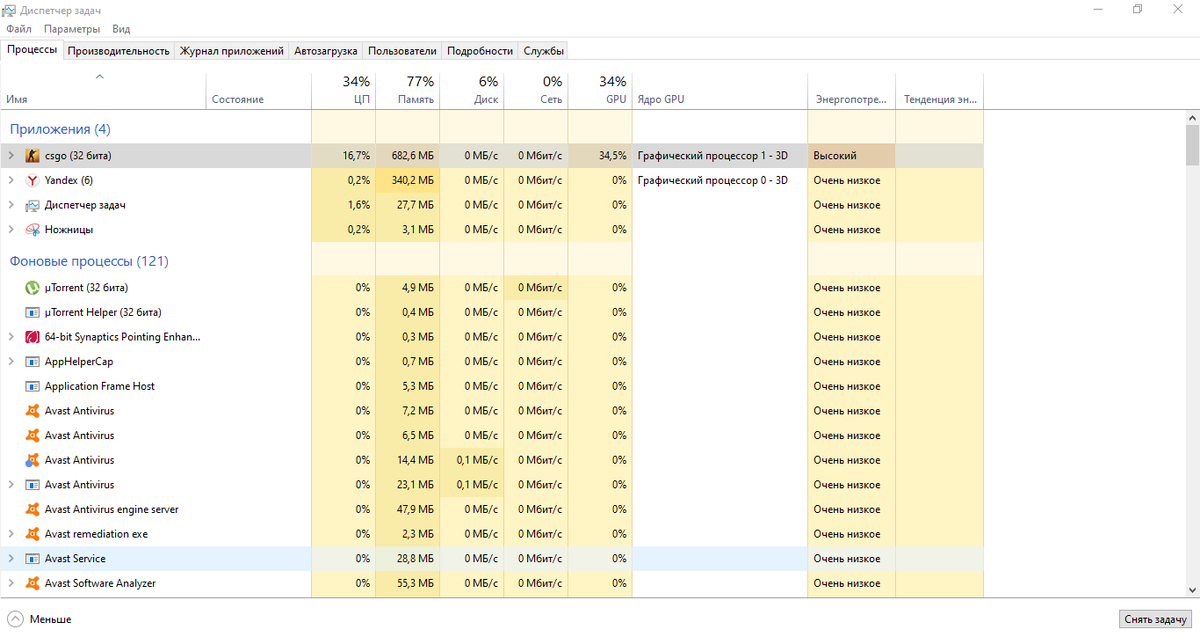Click Yandex memory value 340,2 МБ
1200x637 pixels.
[412, 180]
